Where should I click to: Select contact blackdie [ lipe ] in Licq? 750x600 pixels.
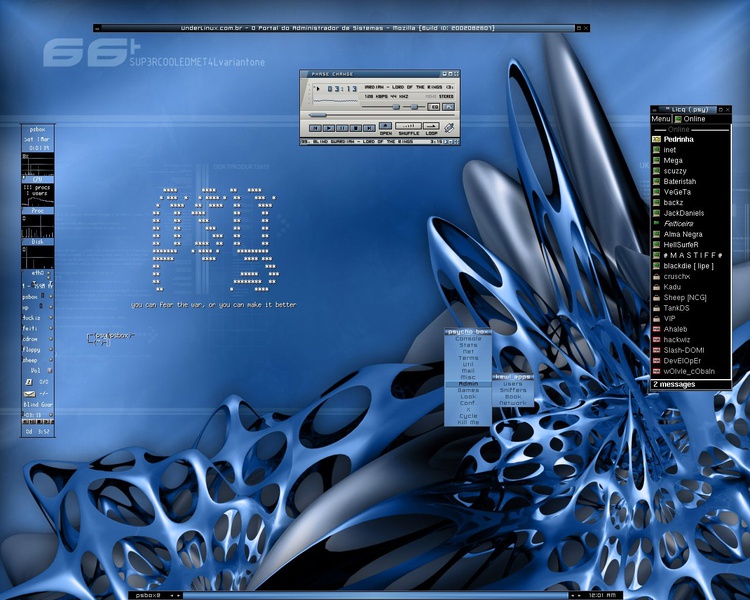(691, 266)
